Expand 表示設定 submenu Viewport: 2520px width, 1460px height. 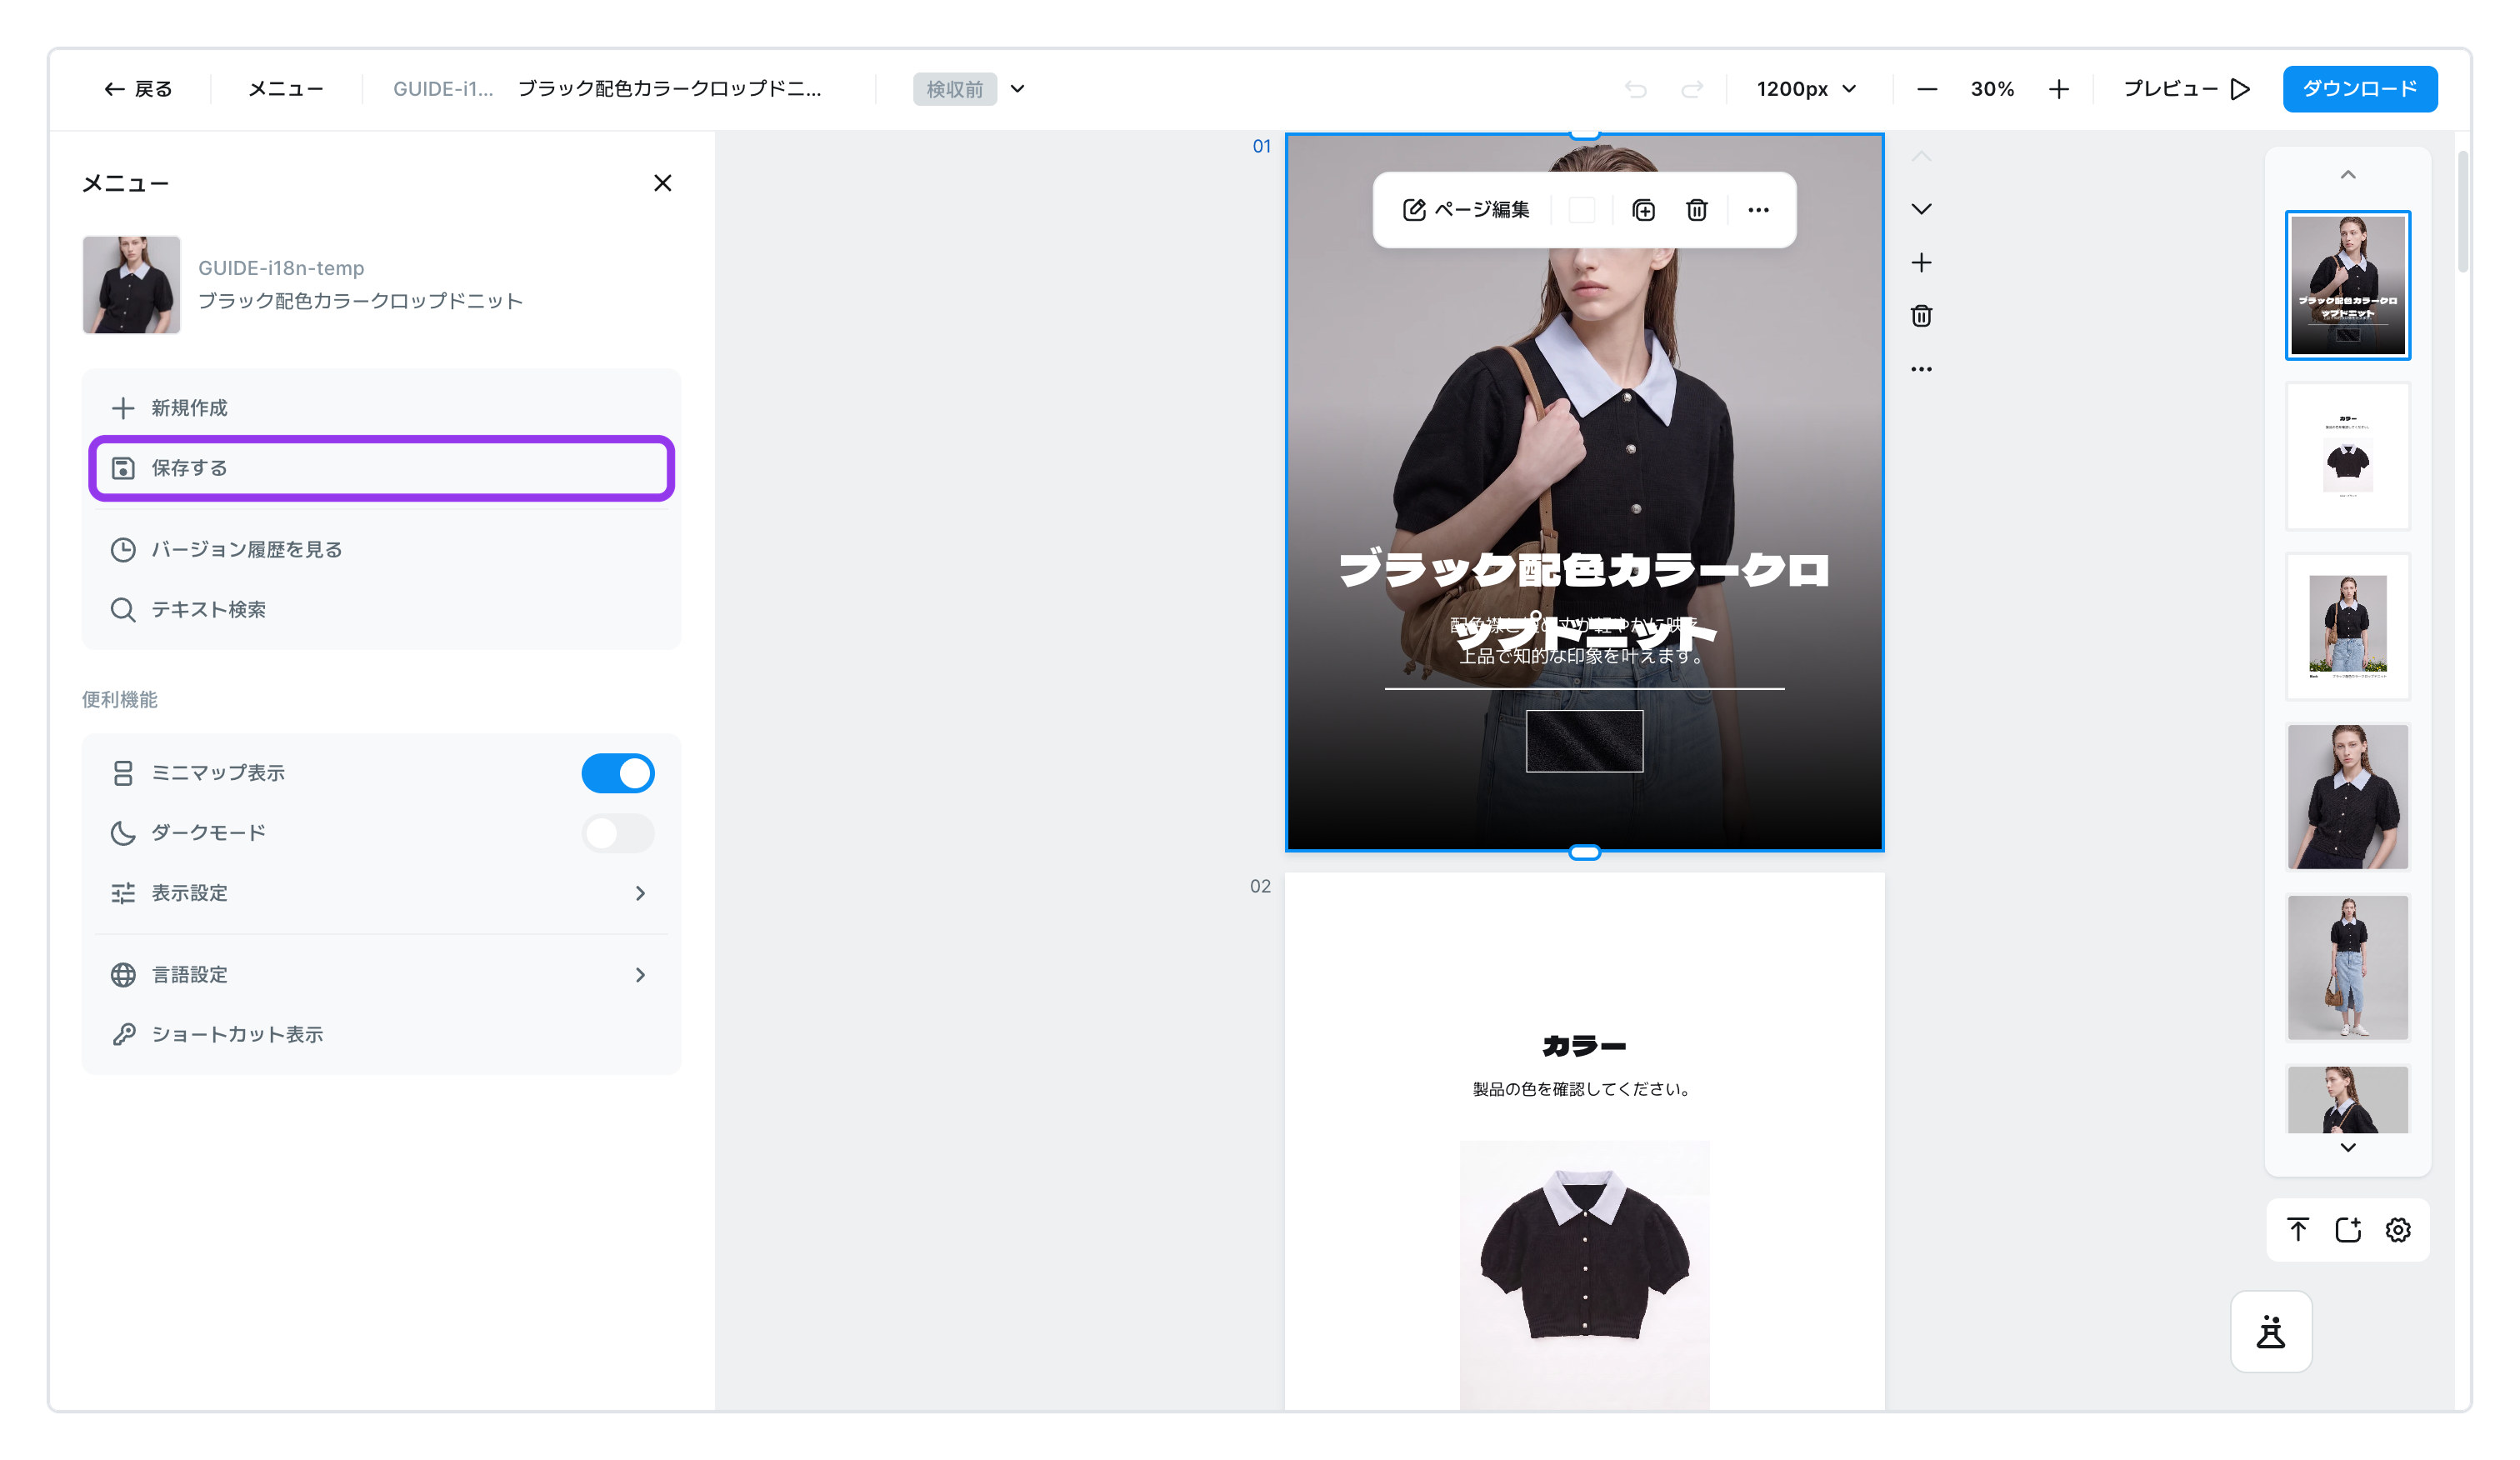pyautogui.click(x=380, y=893)
